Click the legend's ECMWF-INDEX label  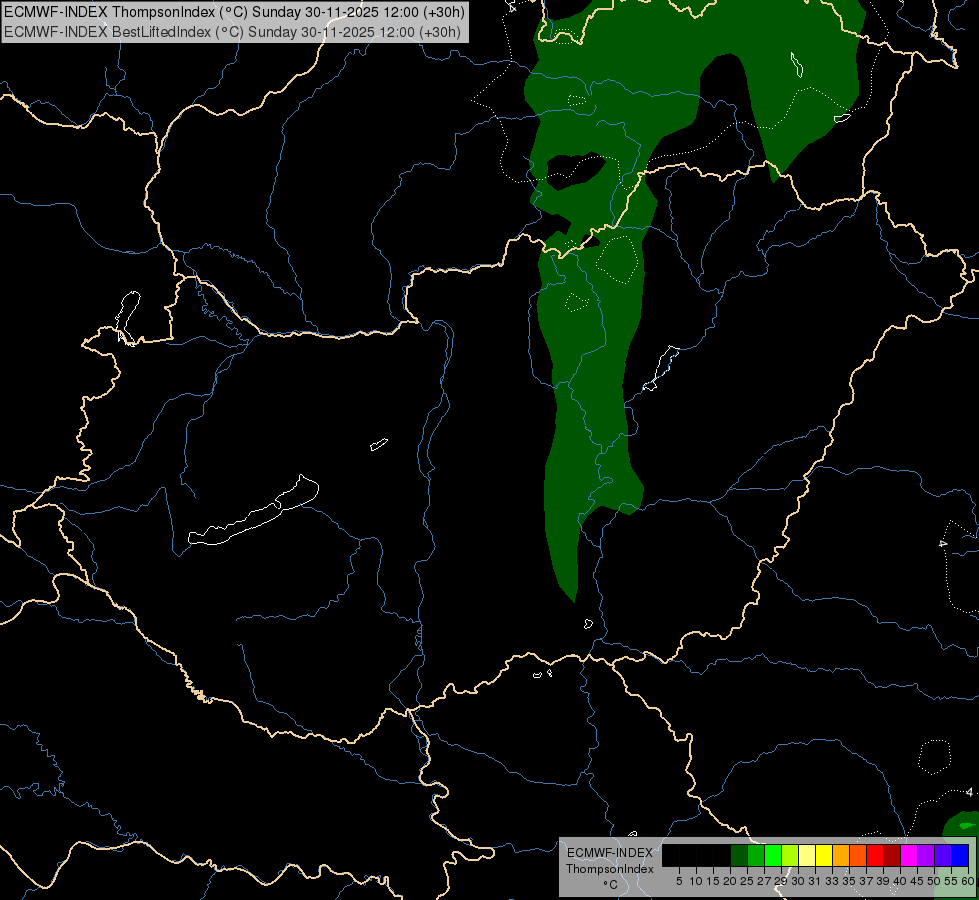coord(610,853)
